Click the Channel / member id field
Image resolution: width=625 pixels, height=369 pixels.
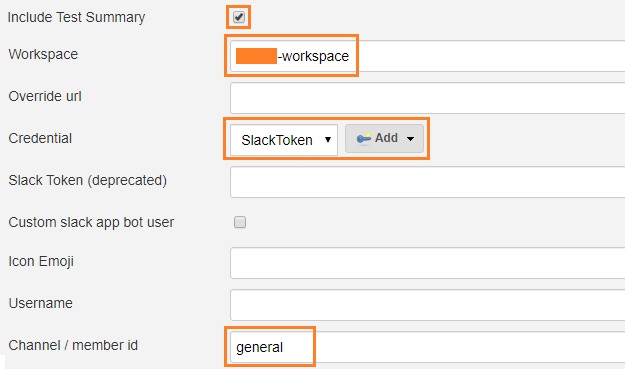pos(427,347)
